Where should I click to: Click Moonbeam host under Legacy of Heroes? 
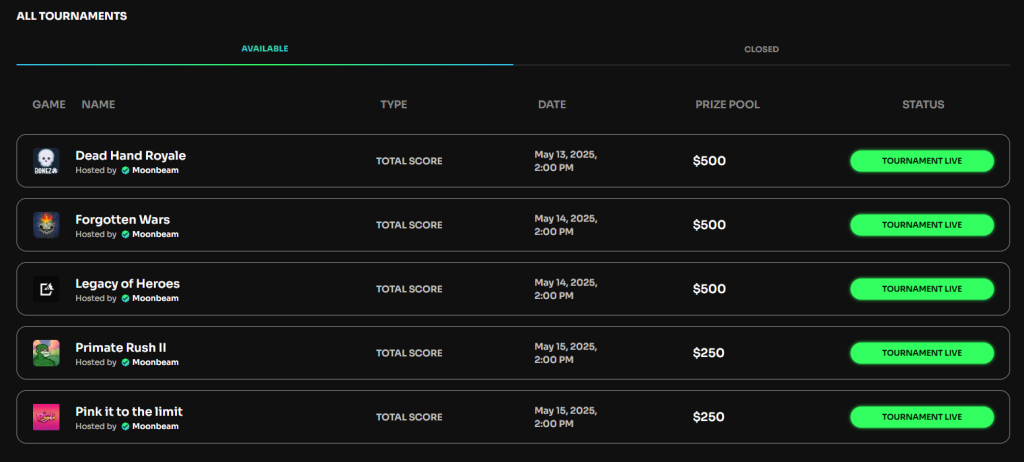click(x=155, y=299)
